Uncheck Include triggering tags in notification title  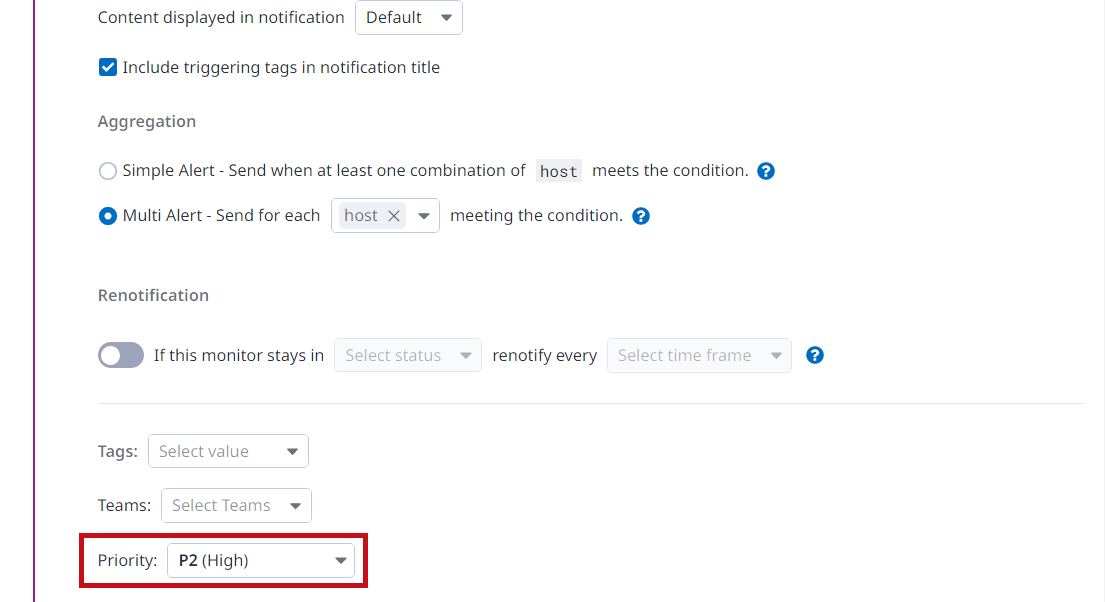(108, 67)
